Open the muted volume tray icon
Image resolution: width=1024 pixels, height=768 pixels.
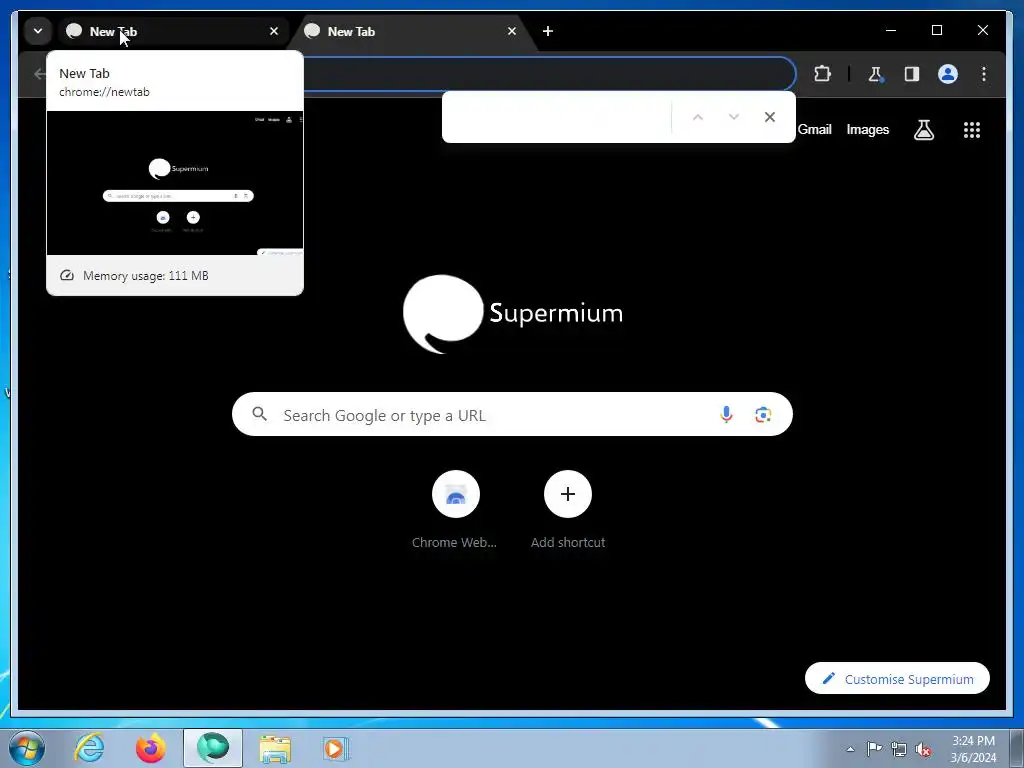[923, 749]
